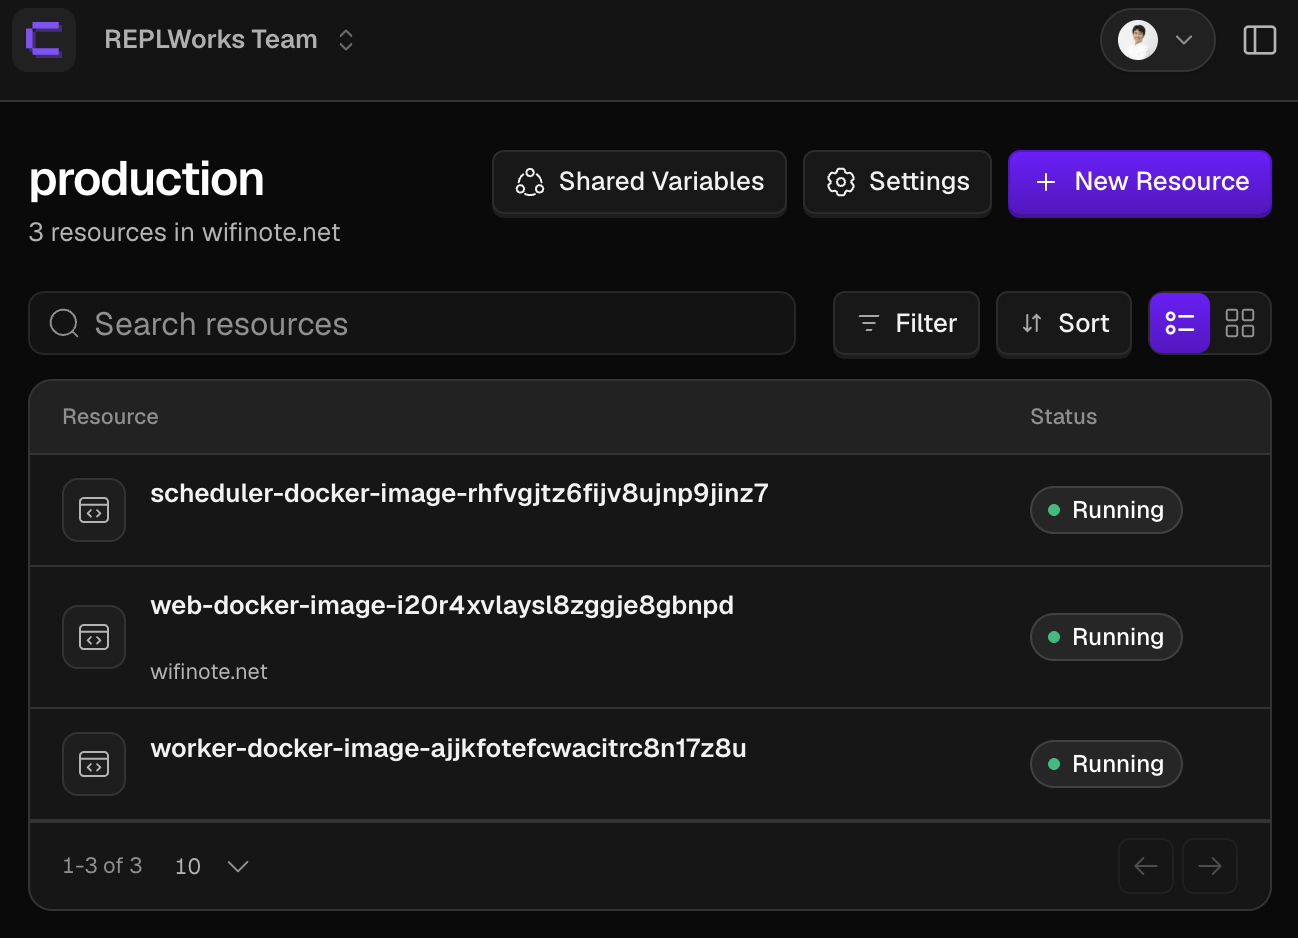Click the 1-3 of 3 pagination text
1298x938 pixels.
point(102,866)
